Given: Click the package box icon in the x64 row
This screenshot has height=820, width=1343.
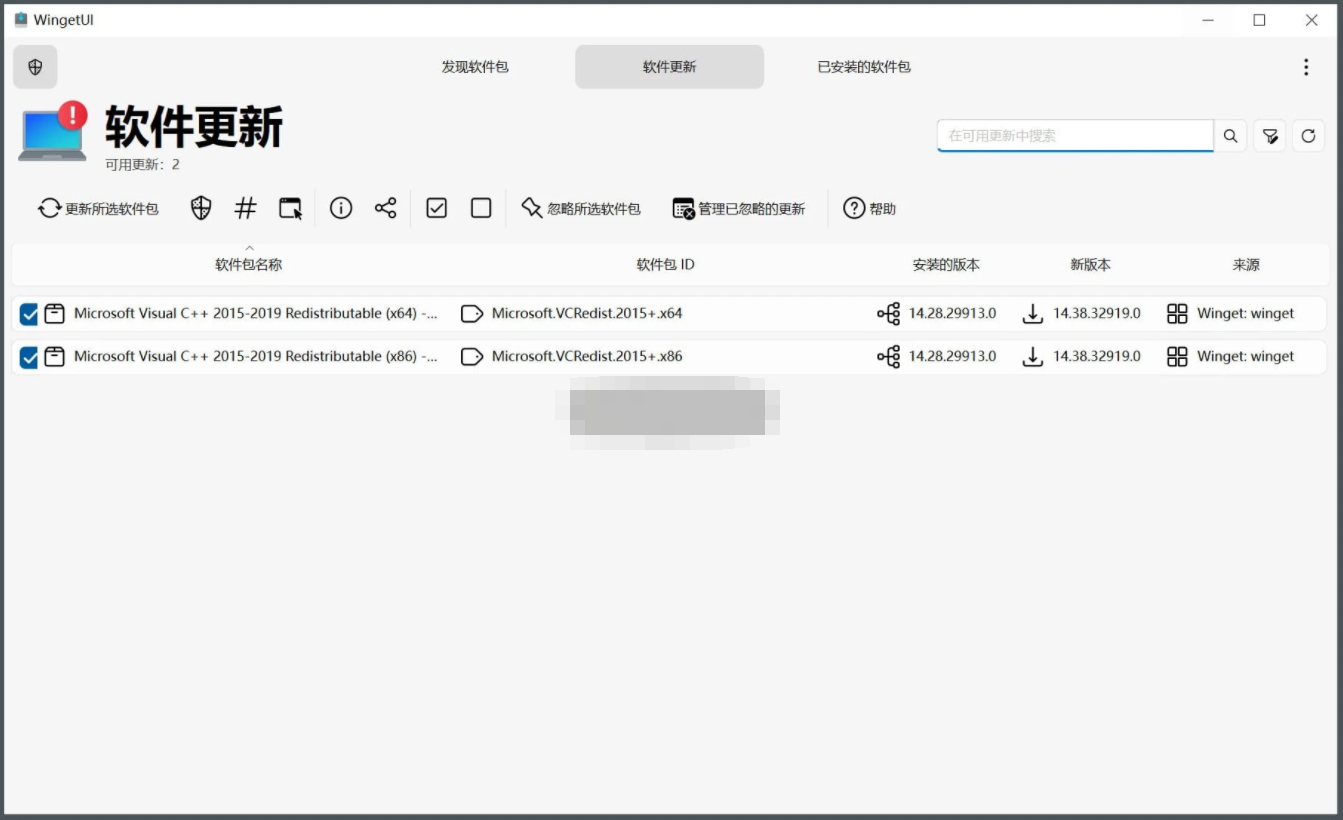Looking at the screenshot, I should [55, 314].
